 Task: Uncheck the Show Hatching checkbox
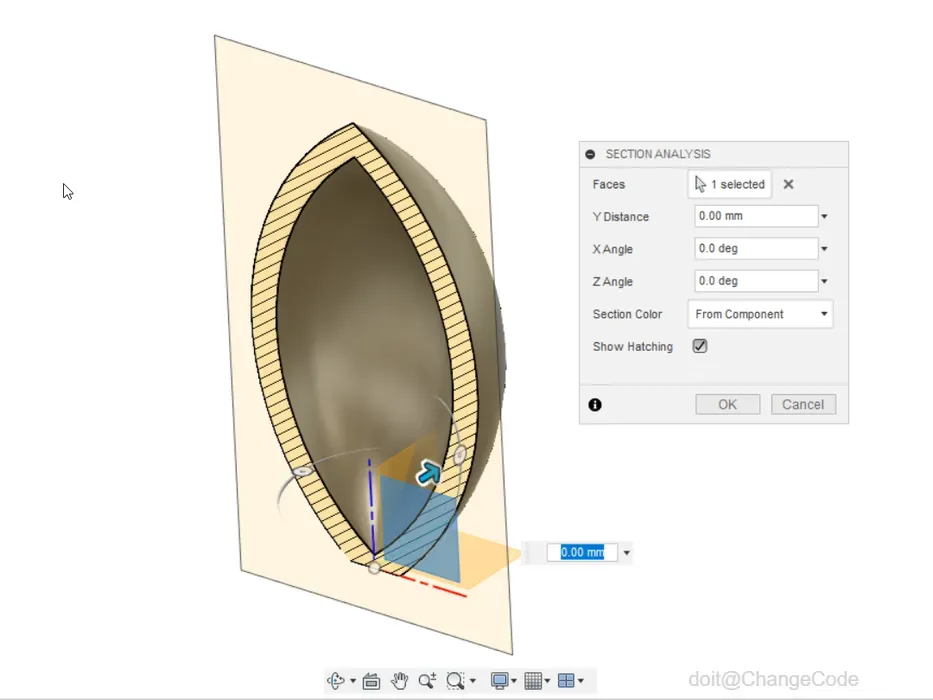(x=700, y=346)
